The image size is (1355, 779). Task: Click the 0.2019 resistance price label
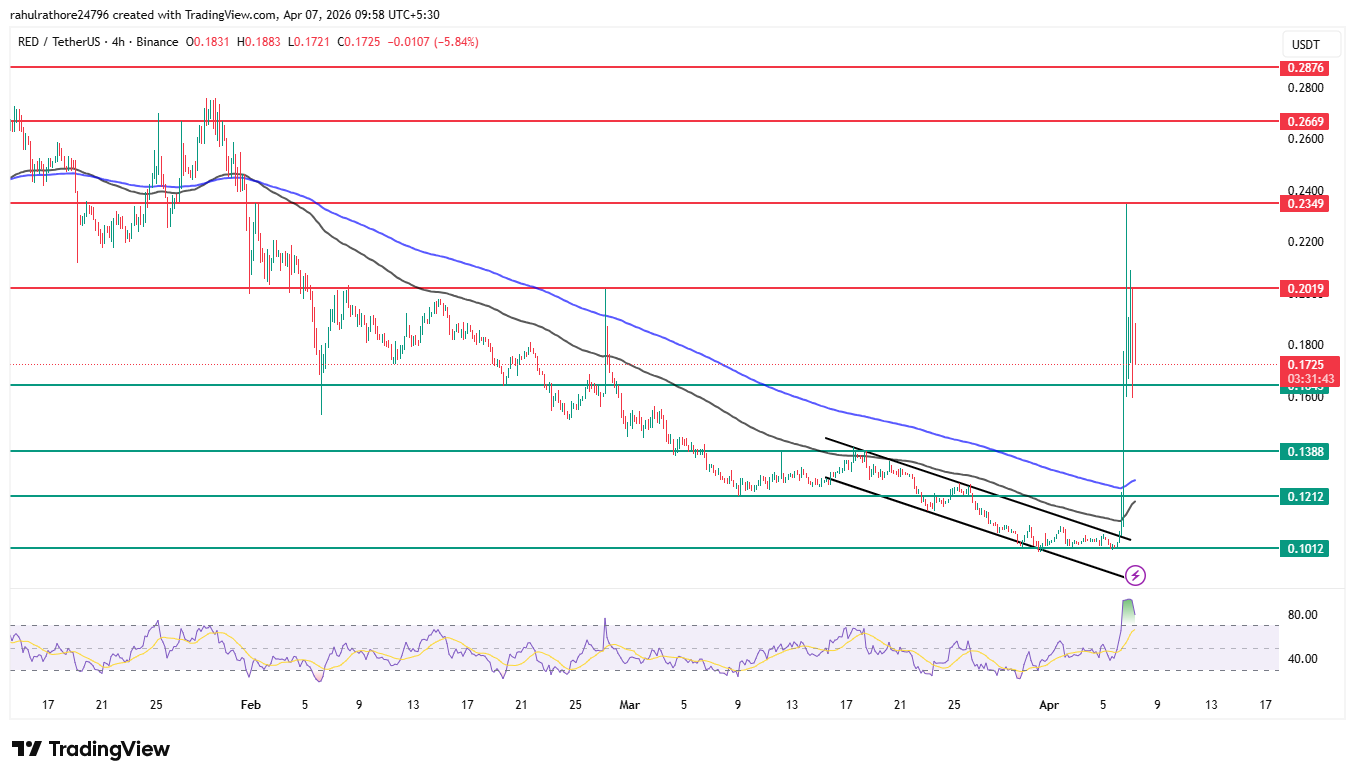coord(1306,288)
